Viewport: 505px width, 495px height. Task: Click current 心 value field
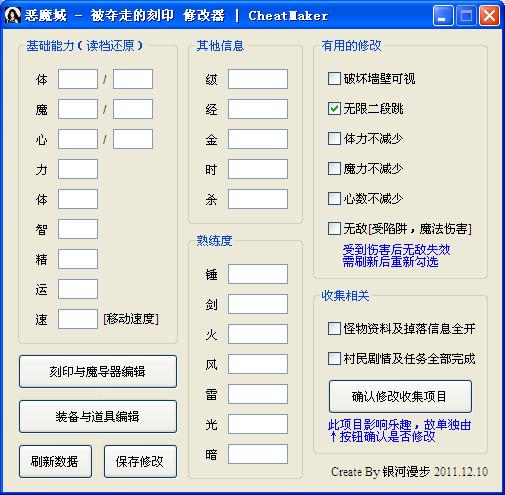coord(78,139)
